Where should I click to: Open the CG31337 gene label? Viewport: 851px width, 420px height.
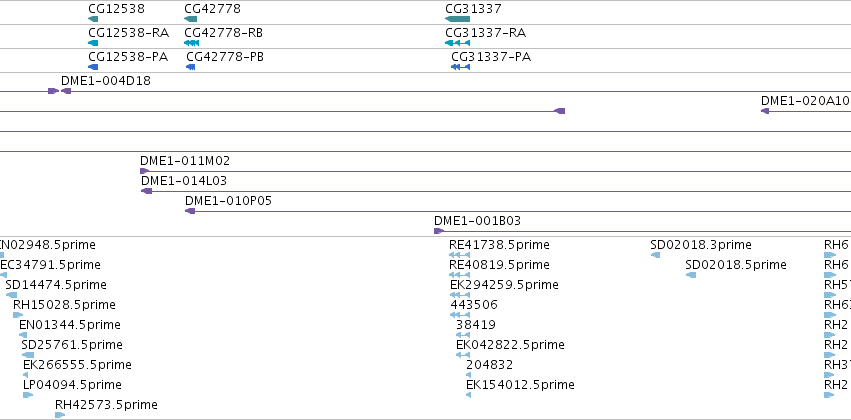coord(473,9)
